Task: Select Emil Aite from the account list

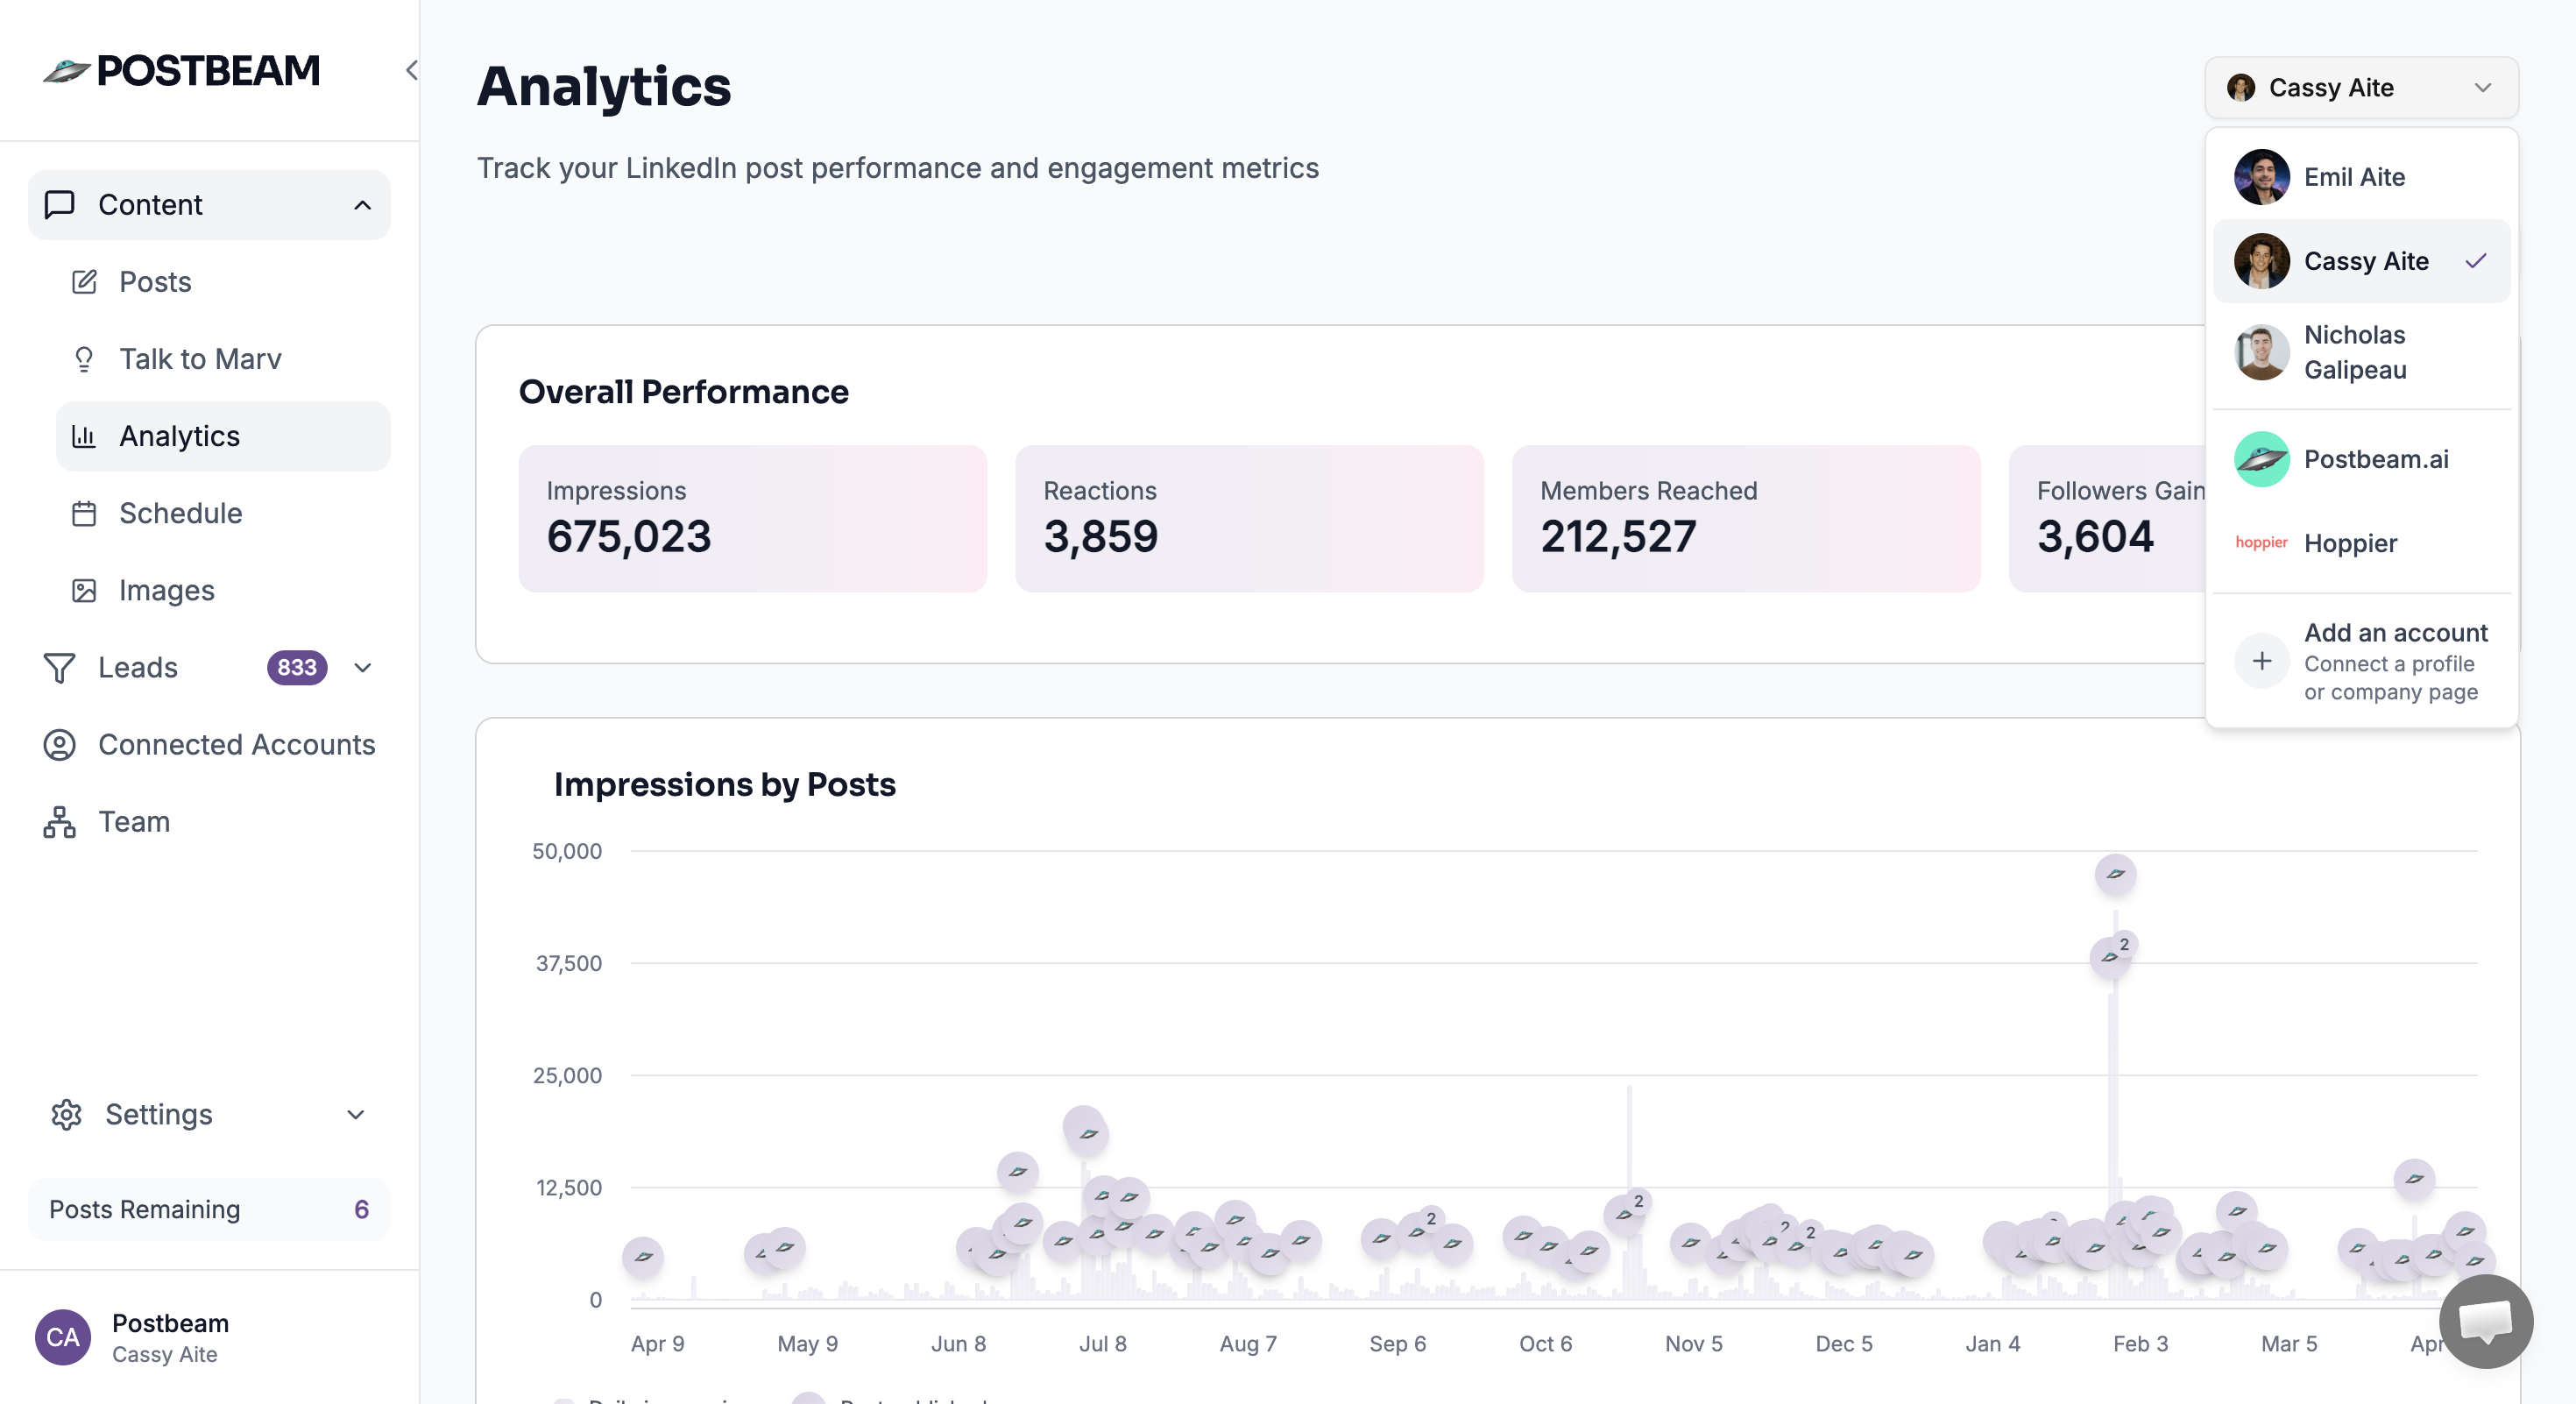Action: (x=2354, y=177)
